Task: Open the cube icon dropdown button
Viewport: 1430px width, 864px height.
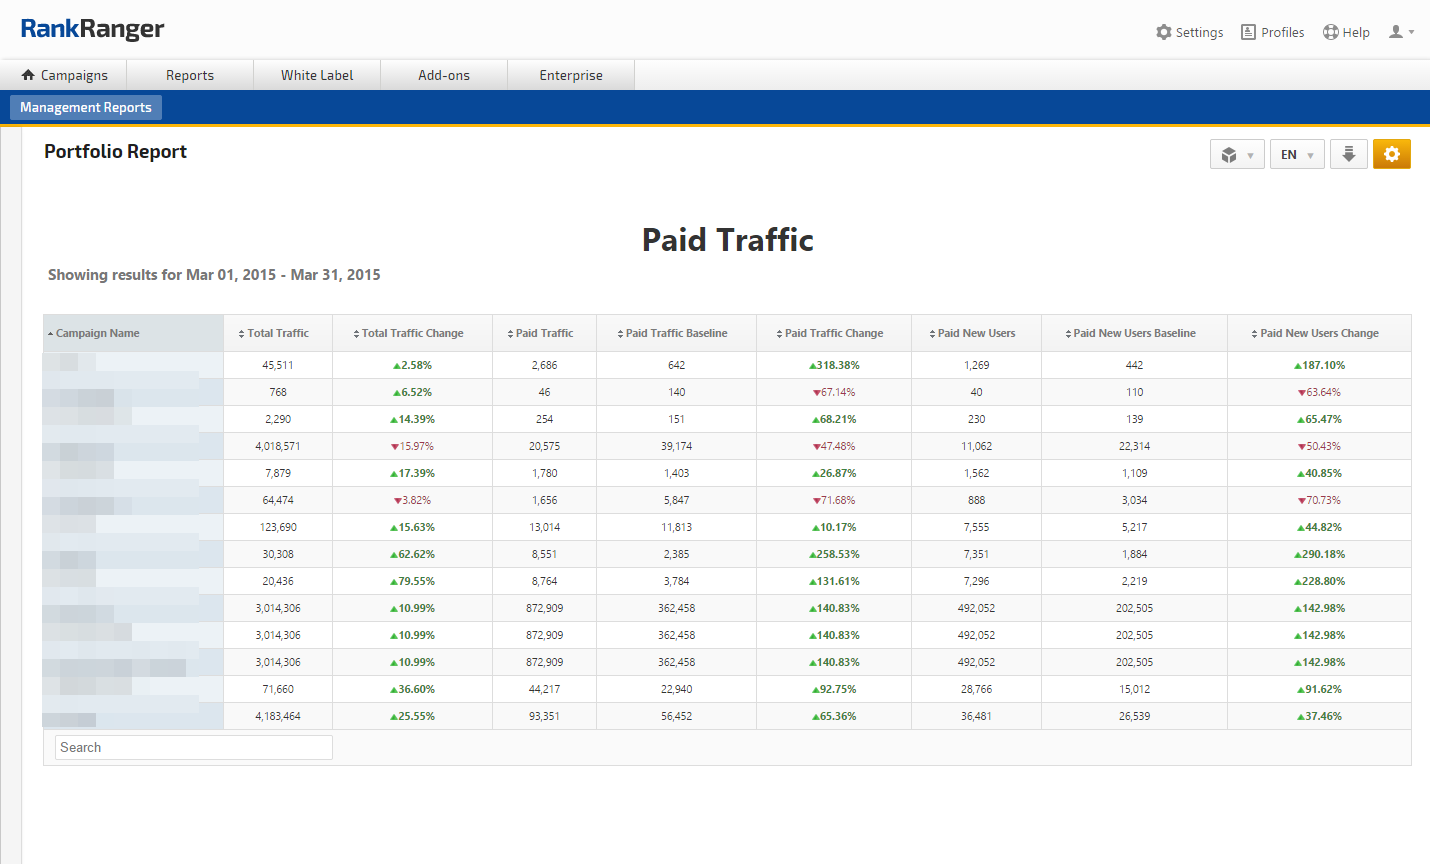Action: tap(1237, 155)
